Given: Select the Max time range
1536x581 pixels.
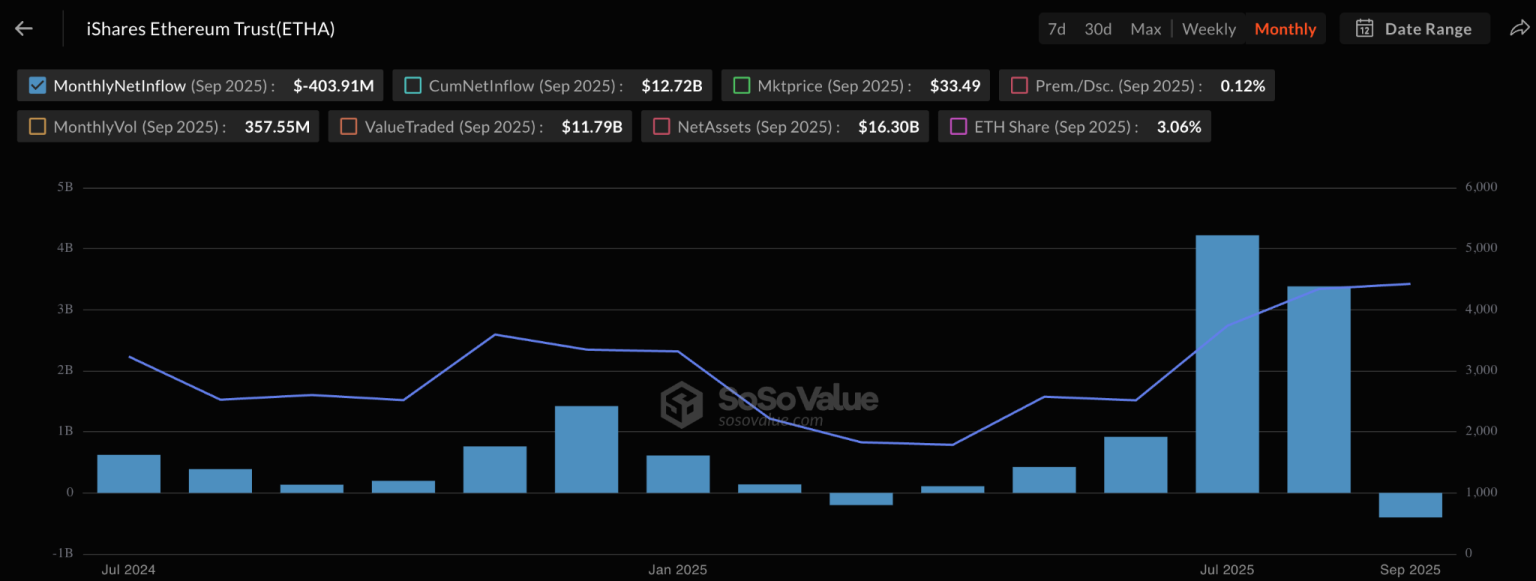Looking at the screenshot, I should [x=1146, y=29].
